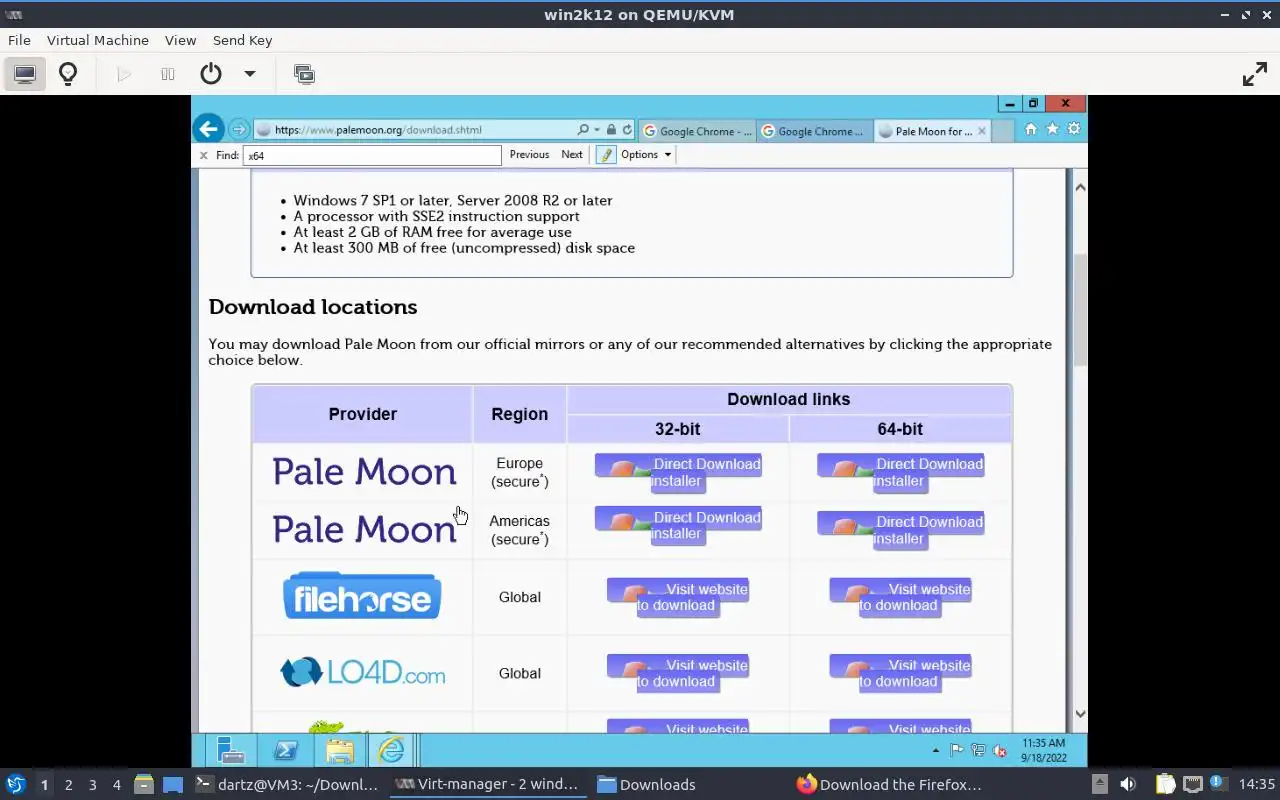
Task: Click Europe 32-bit Direct Download installer
Action: [x=678, y=472]
